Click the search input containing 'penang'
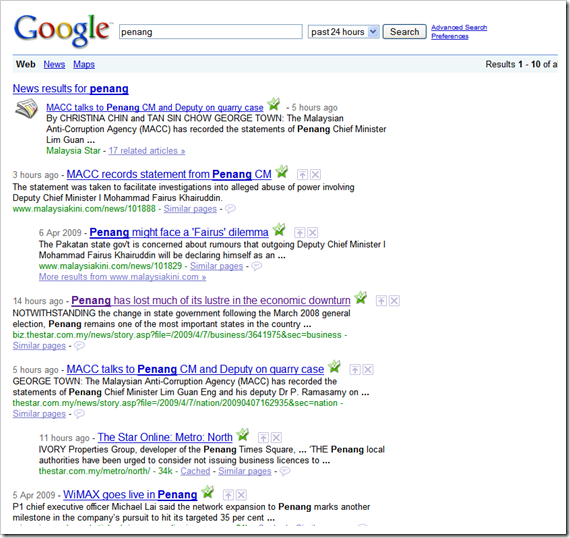This screenshot has width=570, height=538. click(211, 32)
